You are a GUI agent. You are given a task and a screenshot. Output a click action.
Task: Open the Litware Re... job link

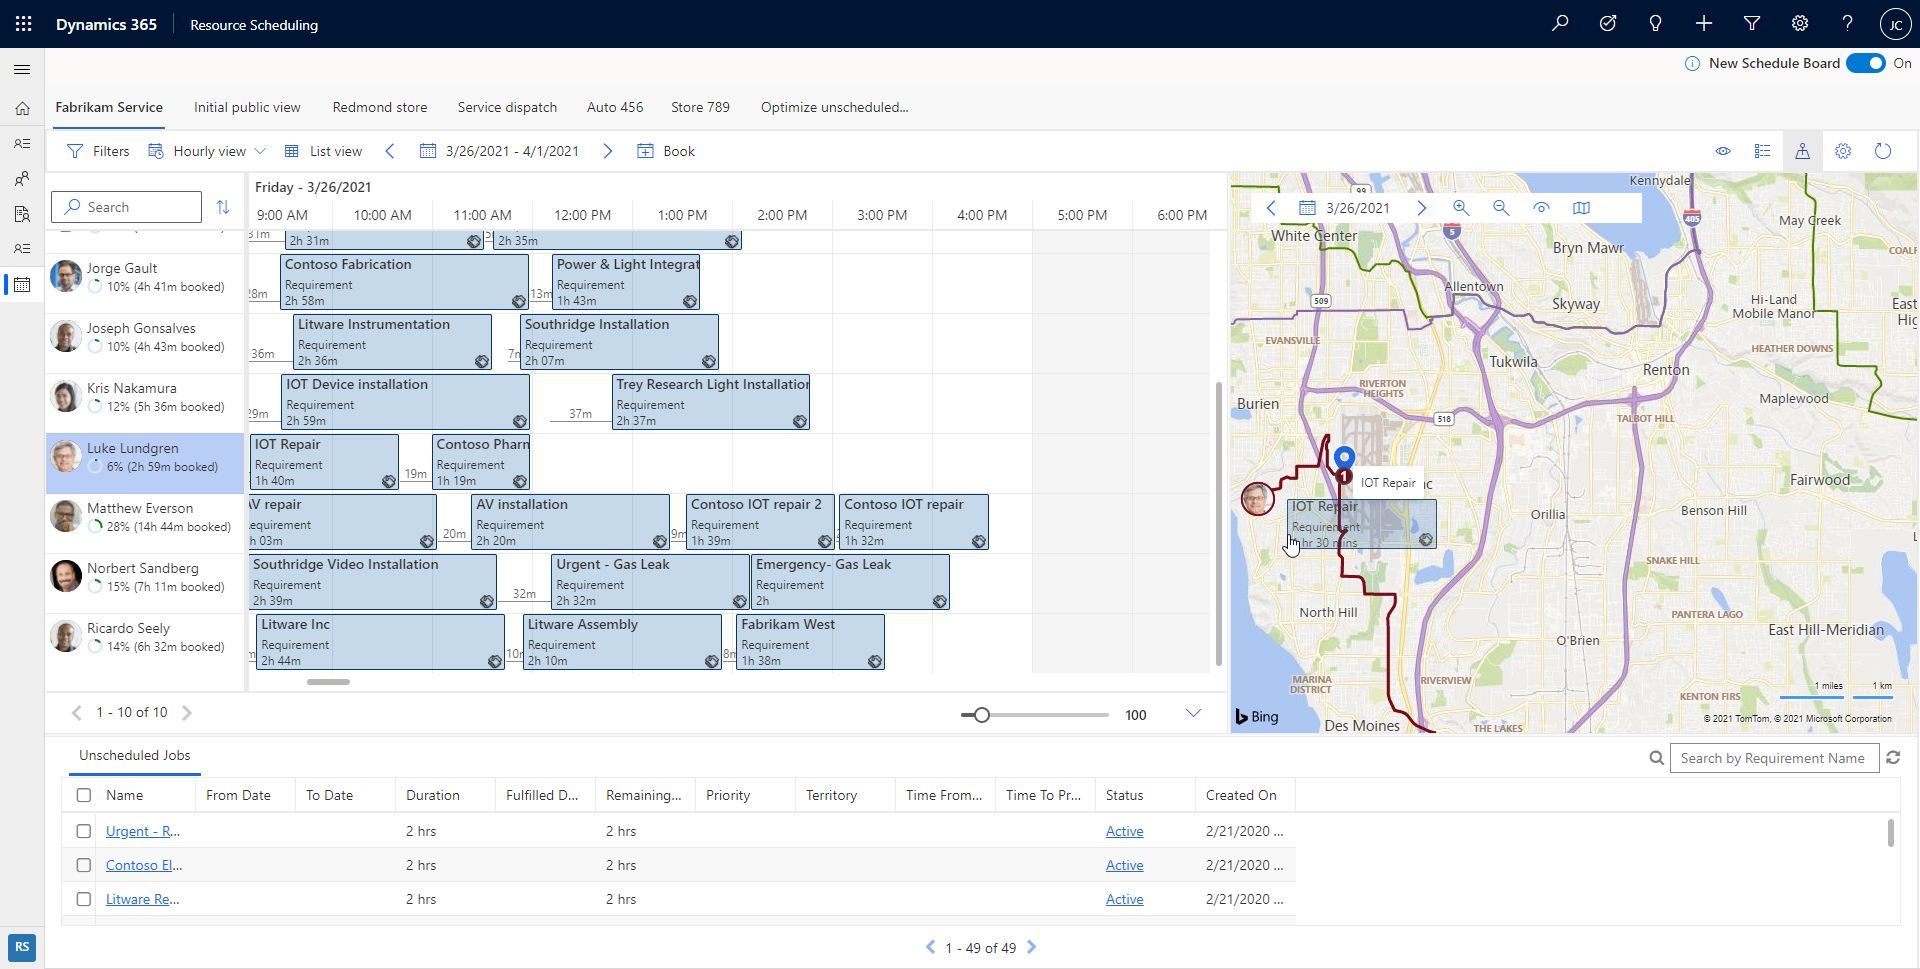141,898
